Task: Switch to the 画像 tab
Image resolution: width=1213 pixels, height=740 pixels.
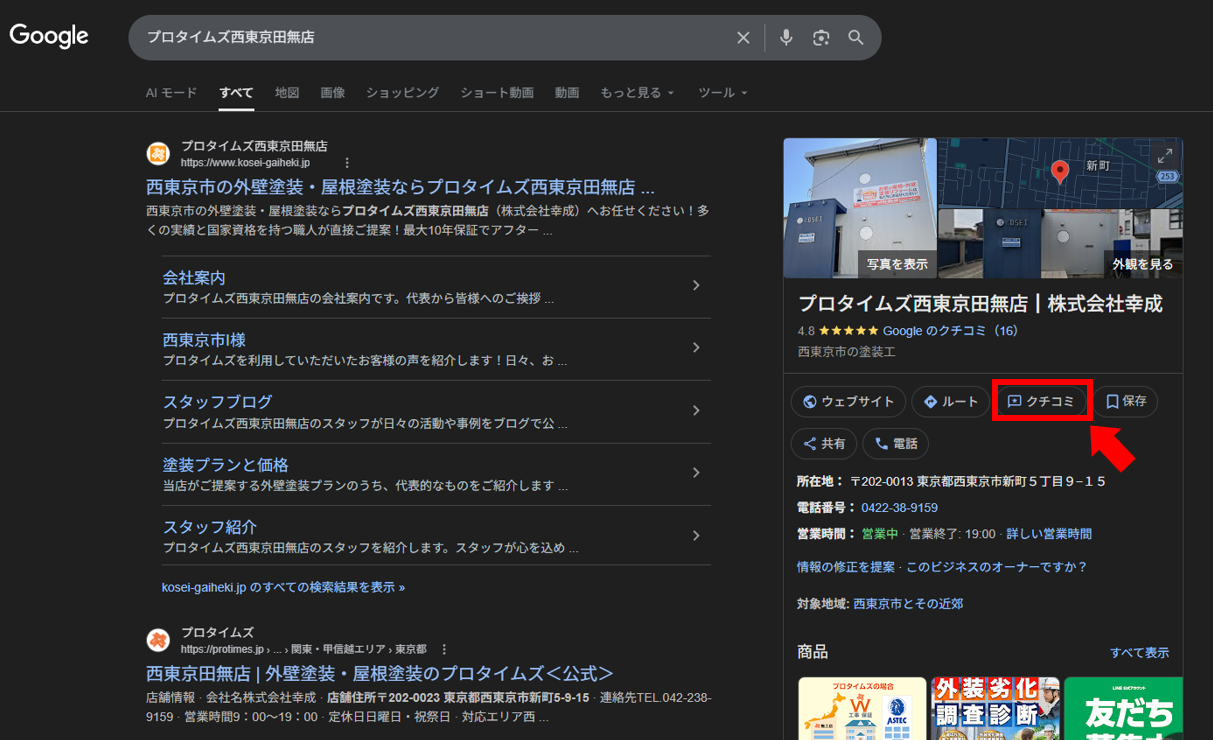Action: (x=333, y=92)
